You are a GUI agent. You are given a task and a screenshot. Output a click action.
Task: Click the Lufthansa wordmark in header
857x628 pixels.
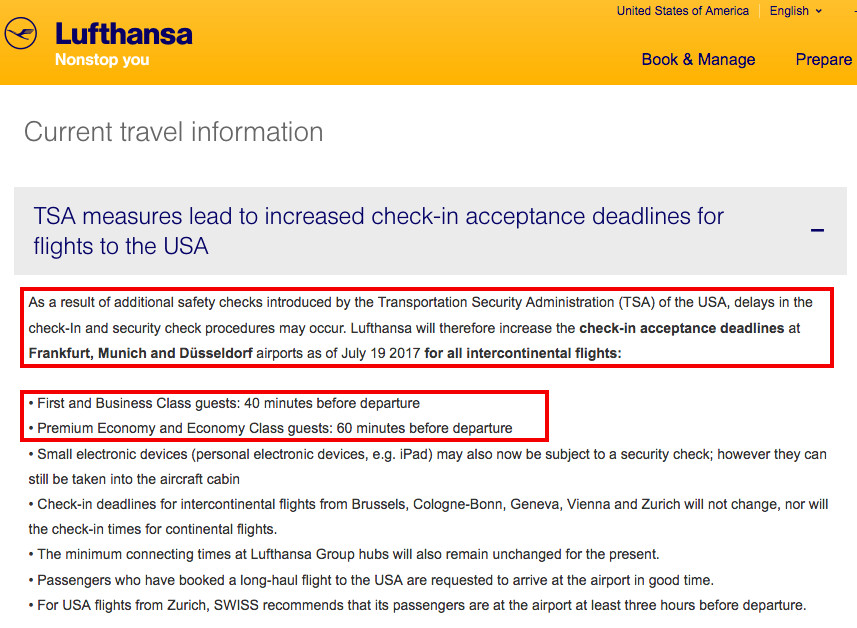124,34
